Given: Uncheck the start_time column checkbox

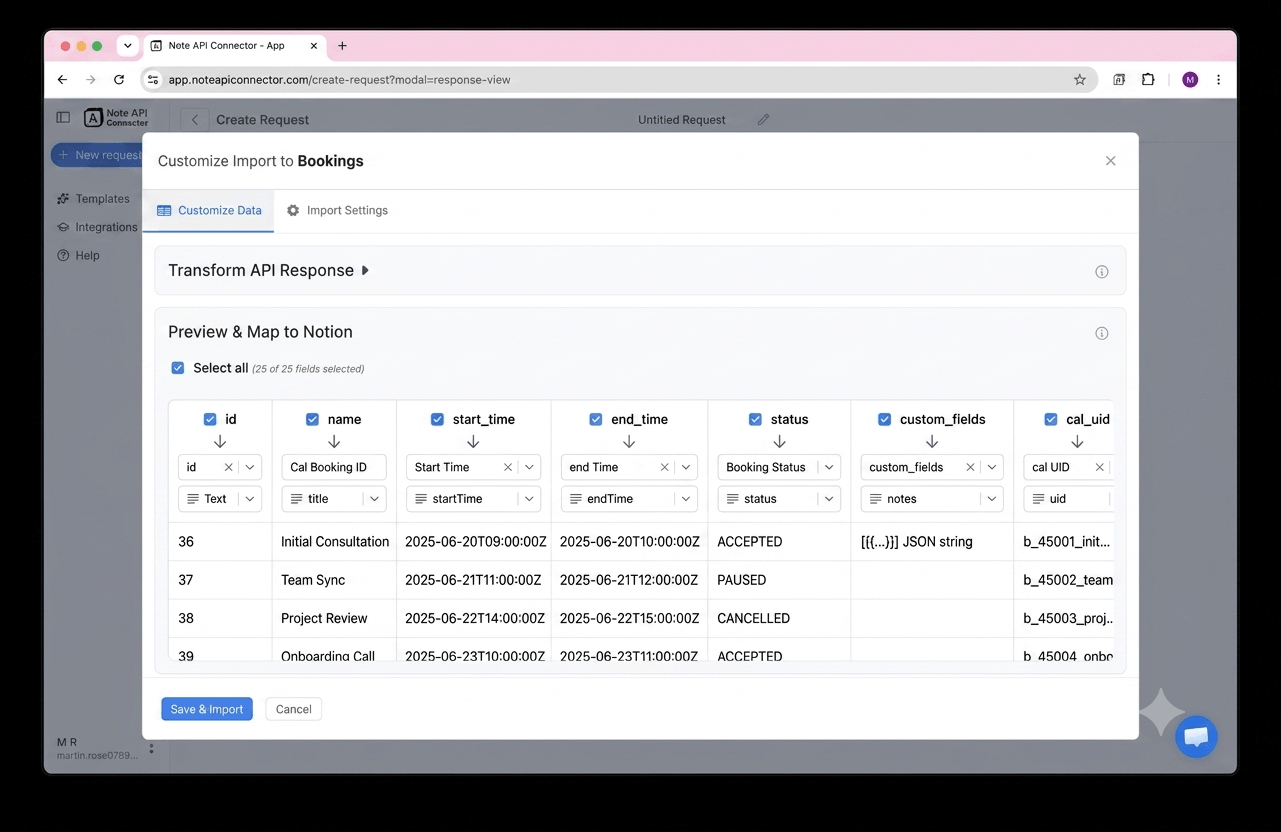Looking at the screenshot, I should [x=437, y=420].
